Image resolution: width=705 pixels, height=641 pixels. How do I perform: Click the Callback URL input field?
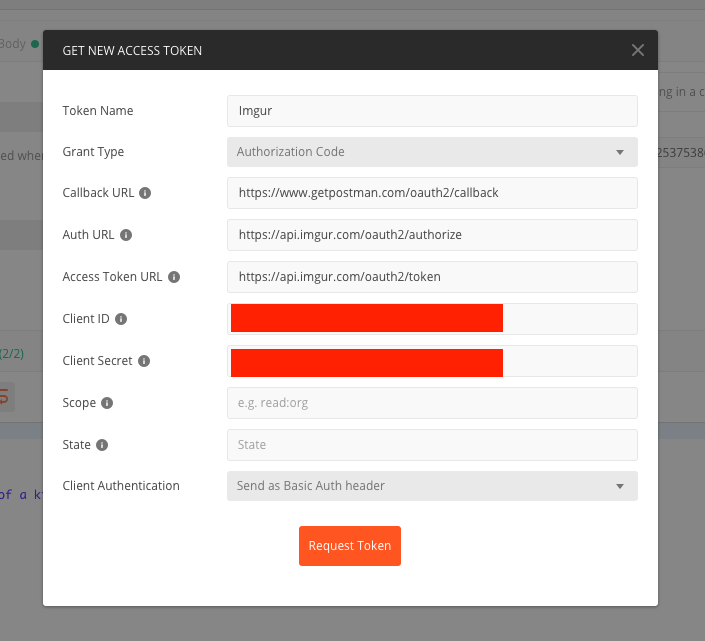(432, 193)
